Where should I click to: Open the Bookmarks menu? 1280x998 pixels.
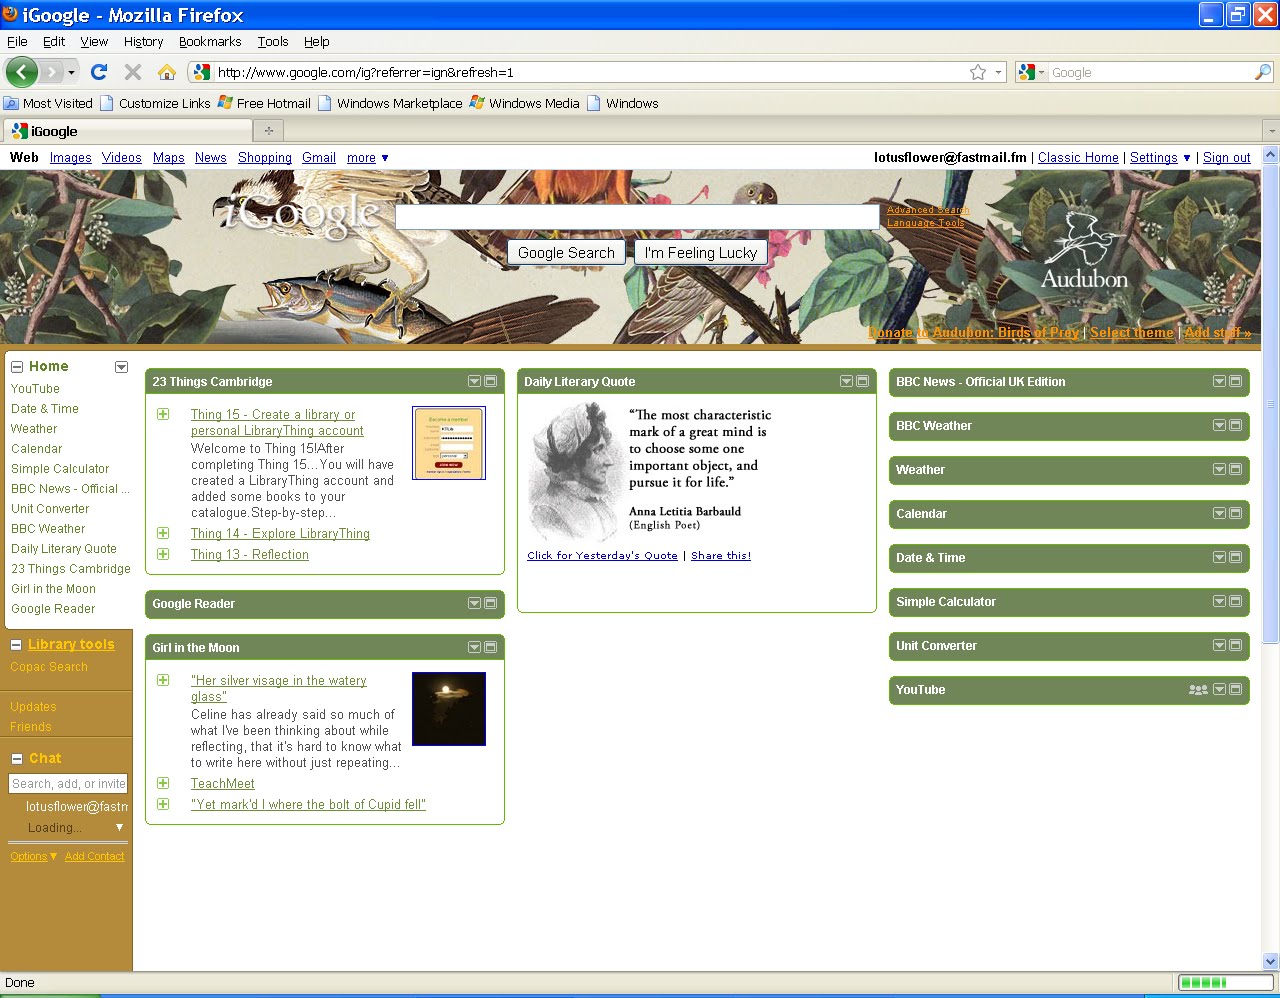coord(210,41)
